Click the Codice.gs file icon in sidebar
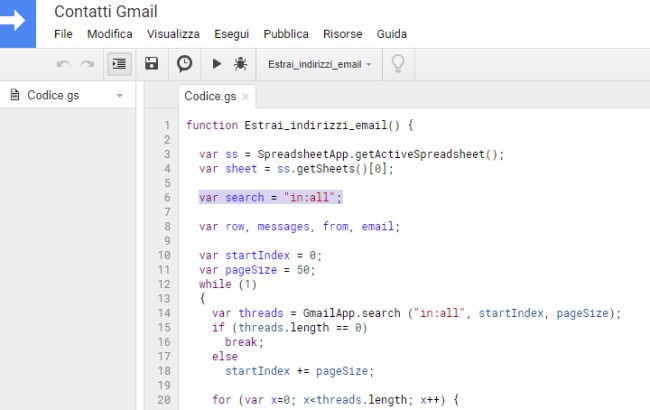Viewport: 650px width, 410px height. point(15,95)
